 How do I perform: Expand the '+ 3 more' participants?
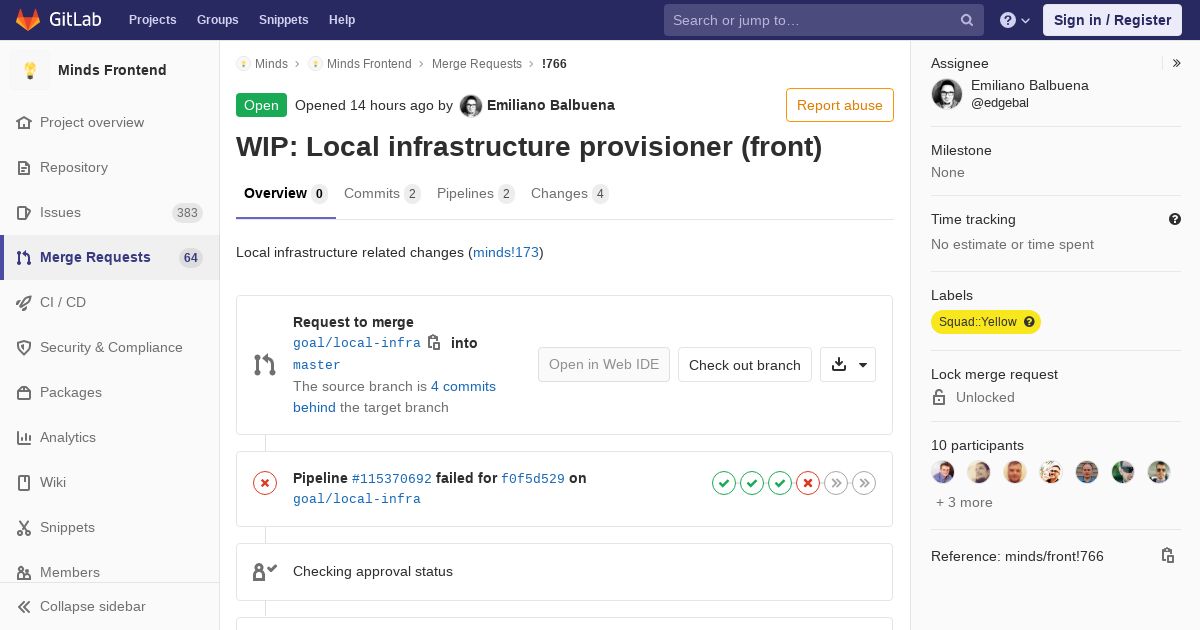click(964, 502)
